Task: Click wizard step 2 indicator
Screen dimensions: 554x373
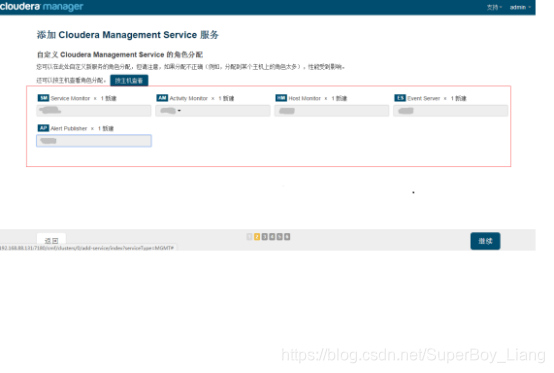Action: pos(257,237)
